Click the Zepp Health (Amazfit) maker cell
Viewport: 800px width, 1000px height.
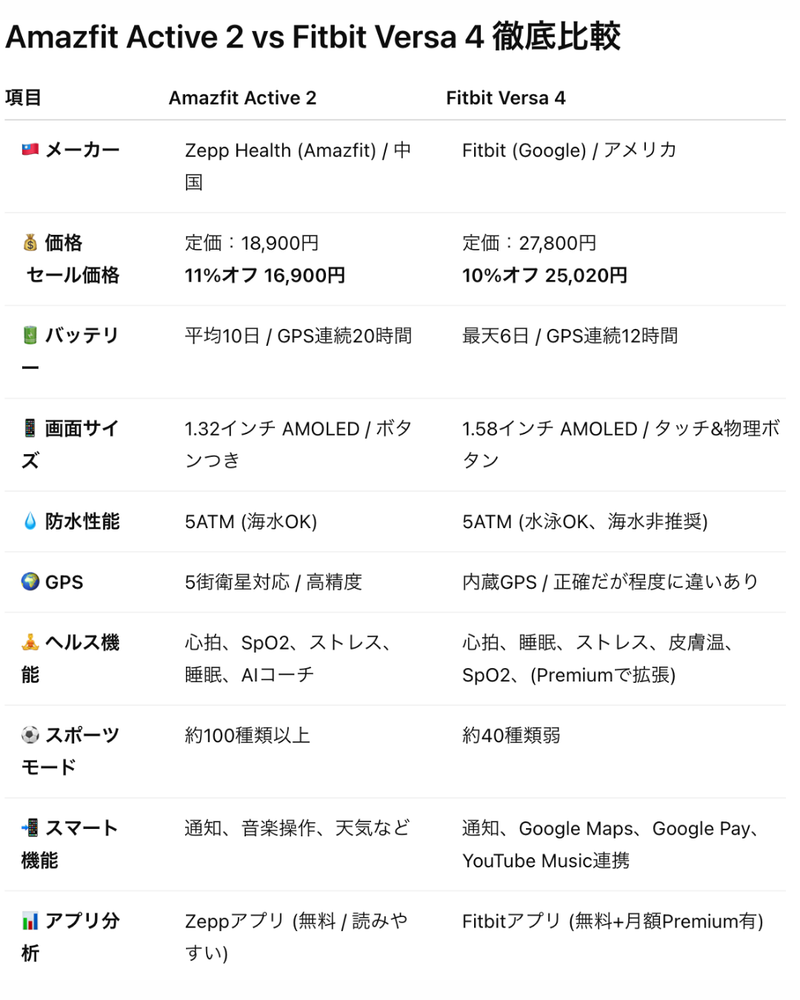pyautogui.click(x=297, y=151)
